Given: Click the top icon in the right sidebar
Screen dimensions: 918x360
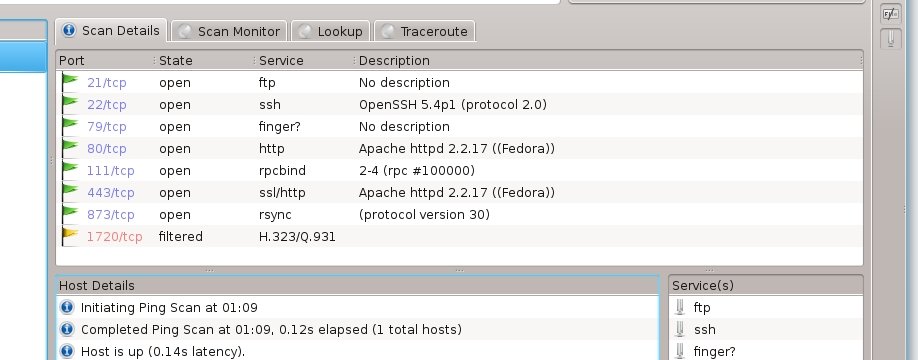Looking at the screenshot, I should coord(890,13).
